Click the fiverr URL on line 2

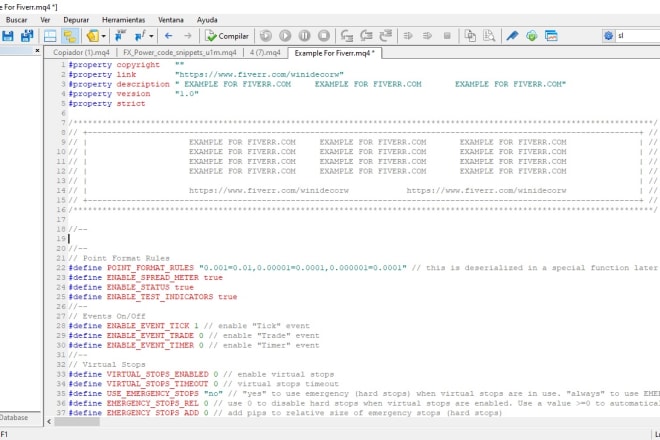tap(259, 75)
